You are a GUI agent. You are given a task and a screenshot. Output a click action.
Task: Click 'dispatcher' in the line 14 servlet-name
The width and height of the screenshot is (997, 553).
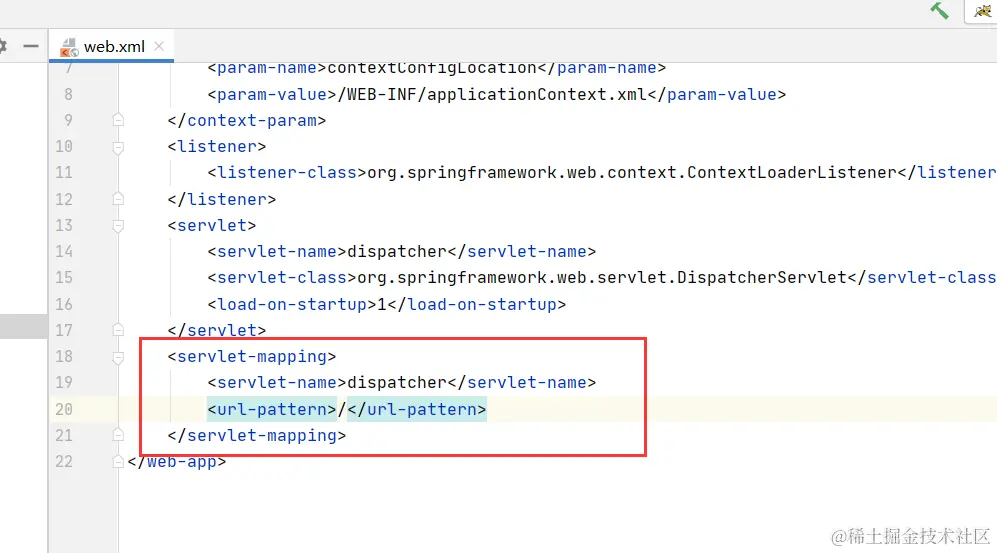click(397, 252)
